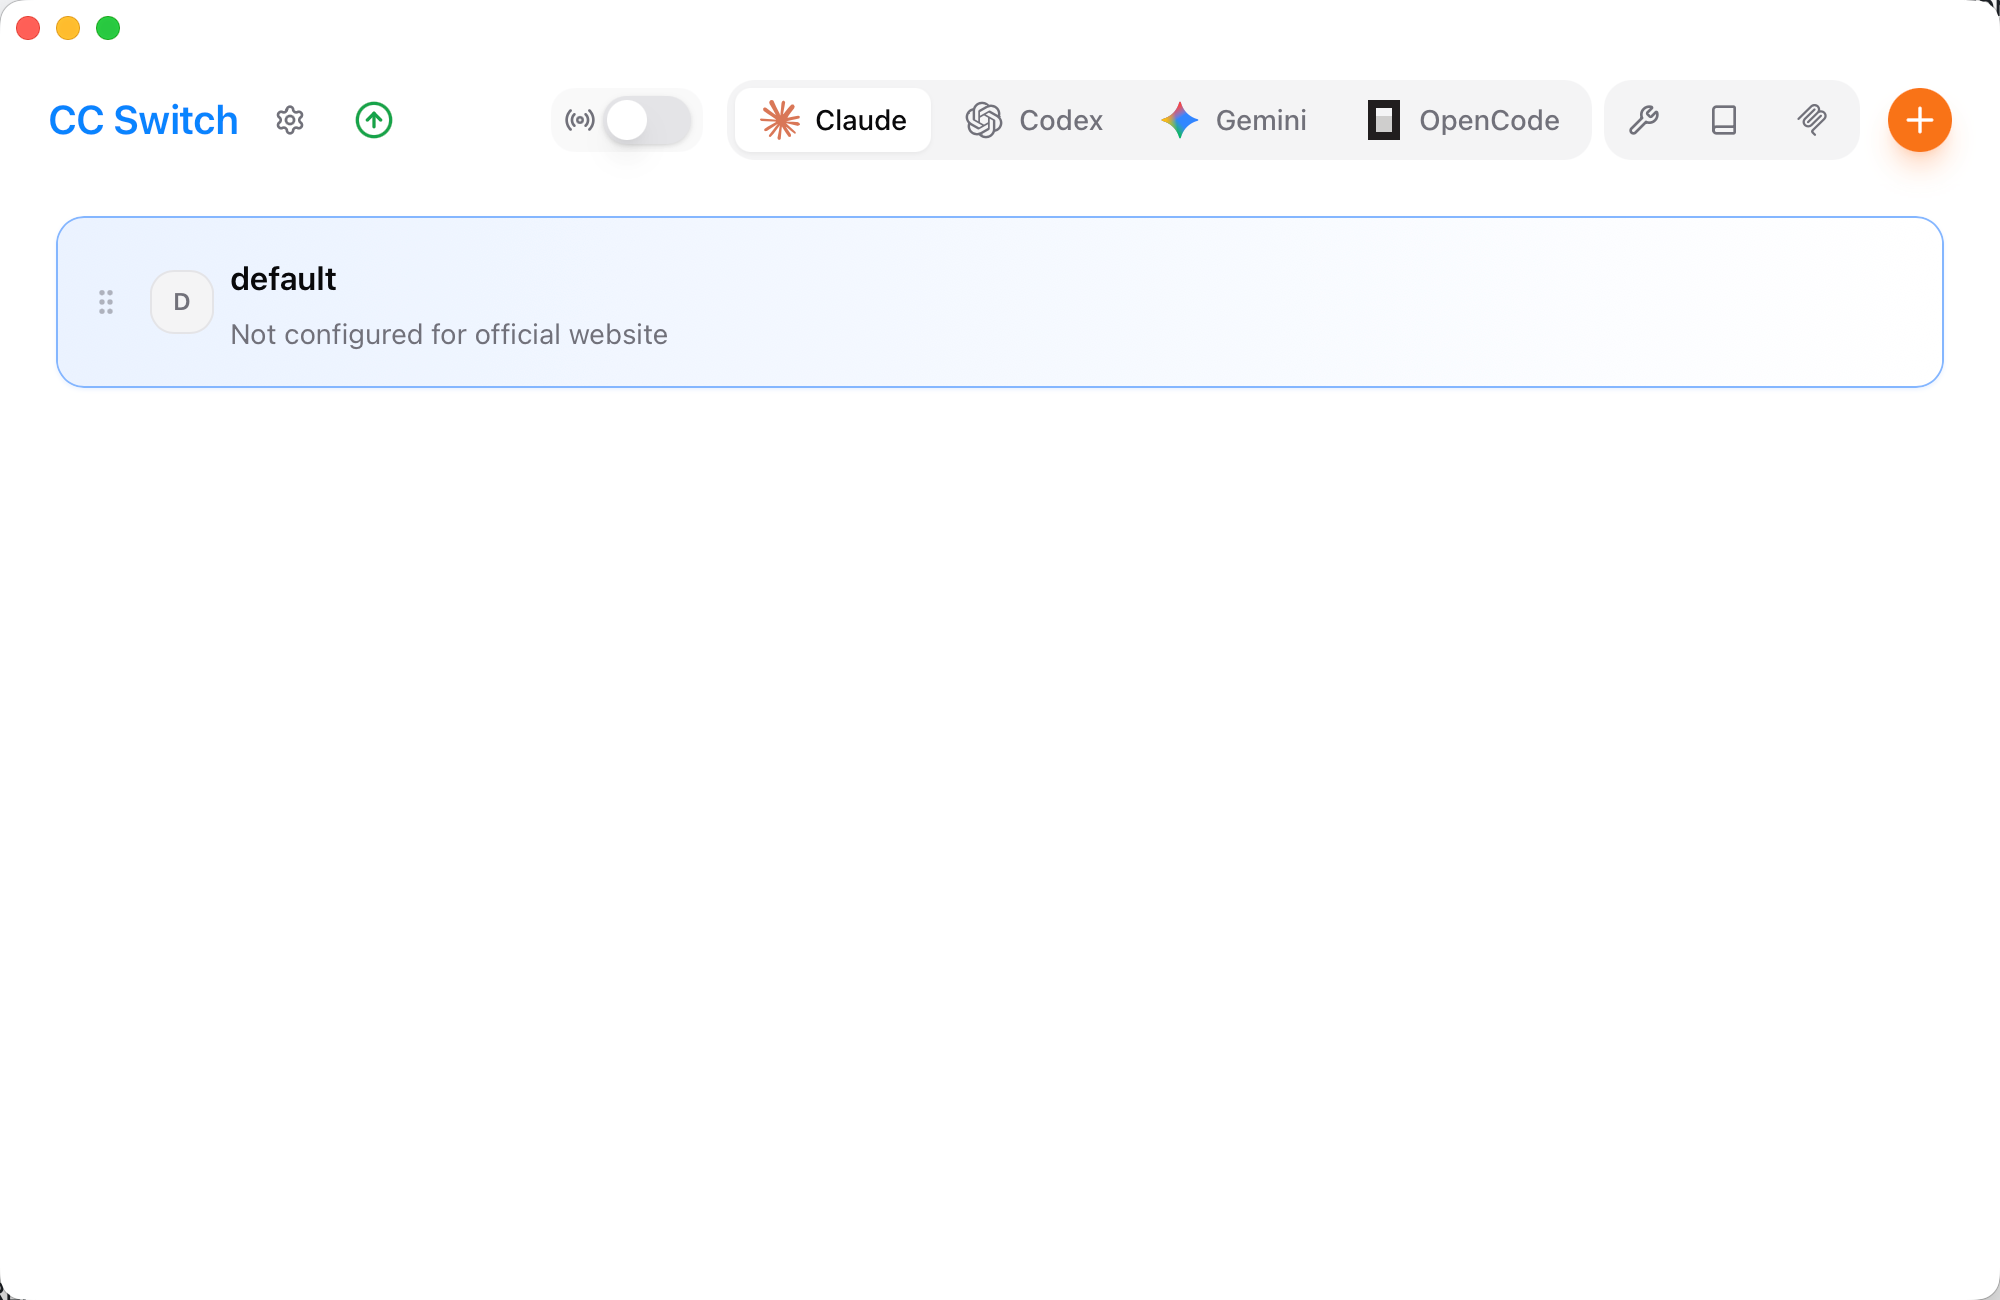Click the paperclip icon in the toolbar
Screen dimensions: 2000x1300
pos(1812,120)
